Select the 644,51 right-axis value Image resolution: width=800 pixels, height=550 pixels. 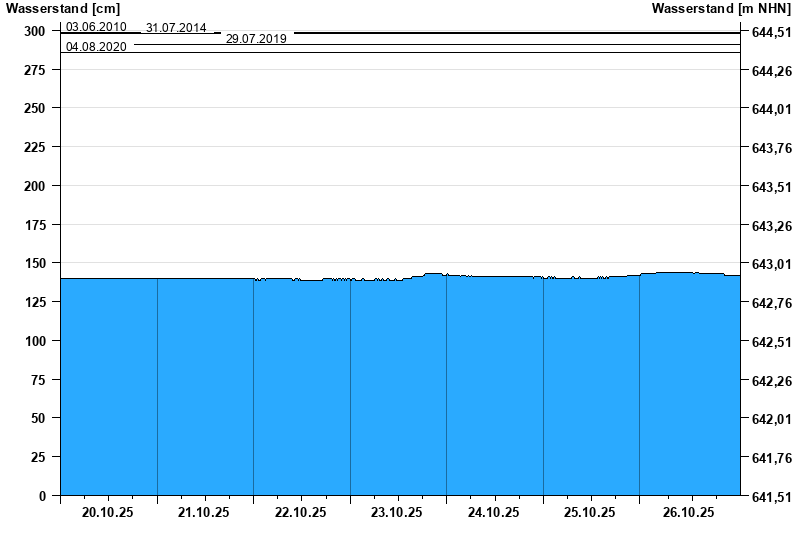(x=772, y=32)
